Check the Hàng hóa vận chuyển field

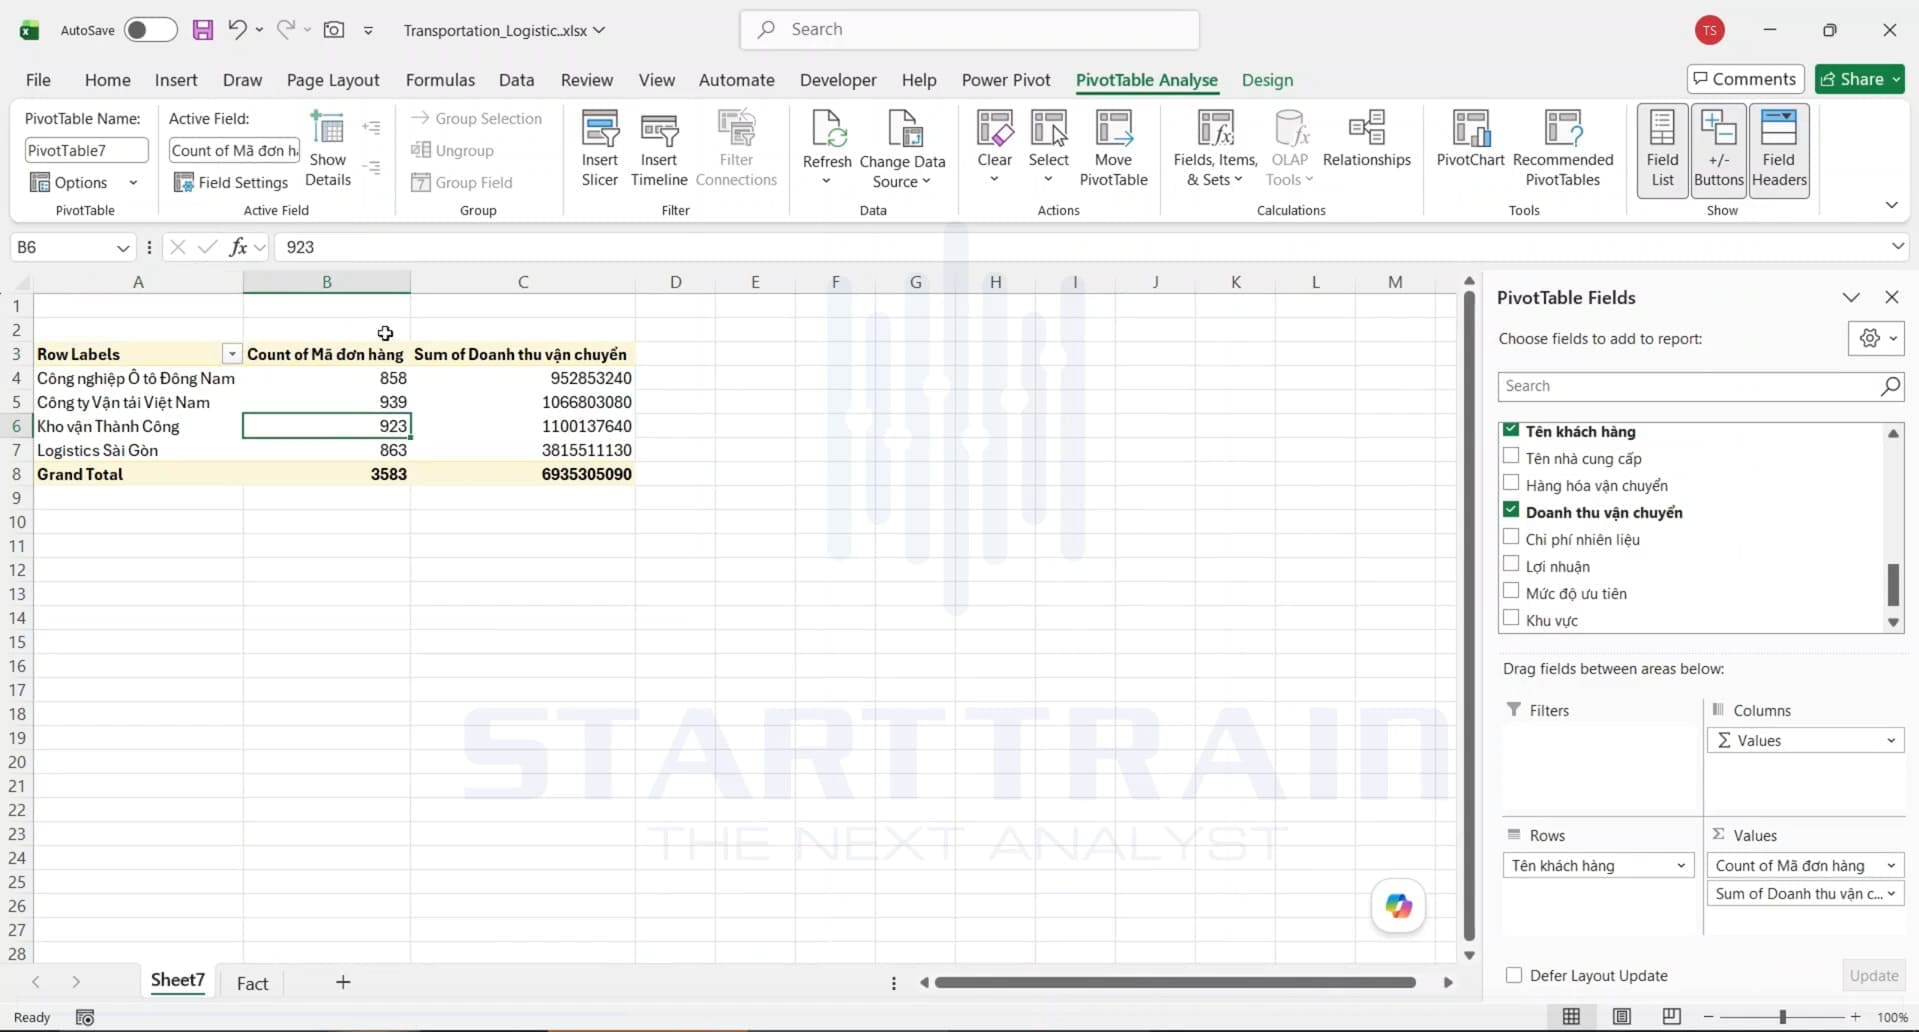pos(1511,483)
